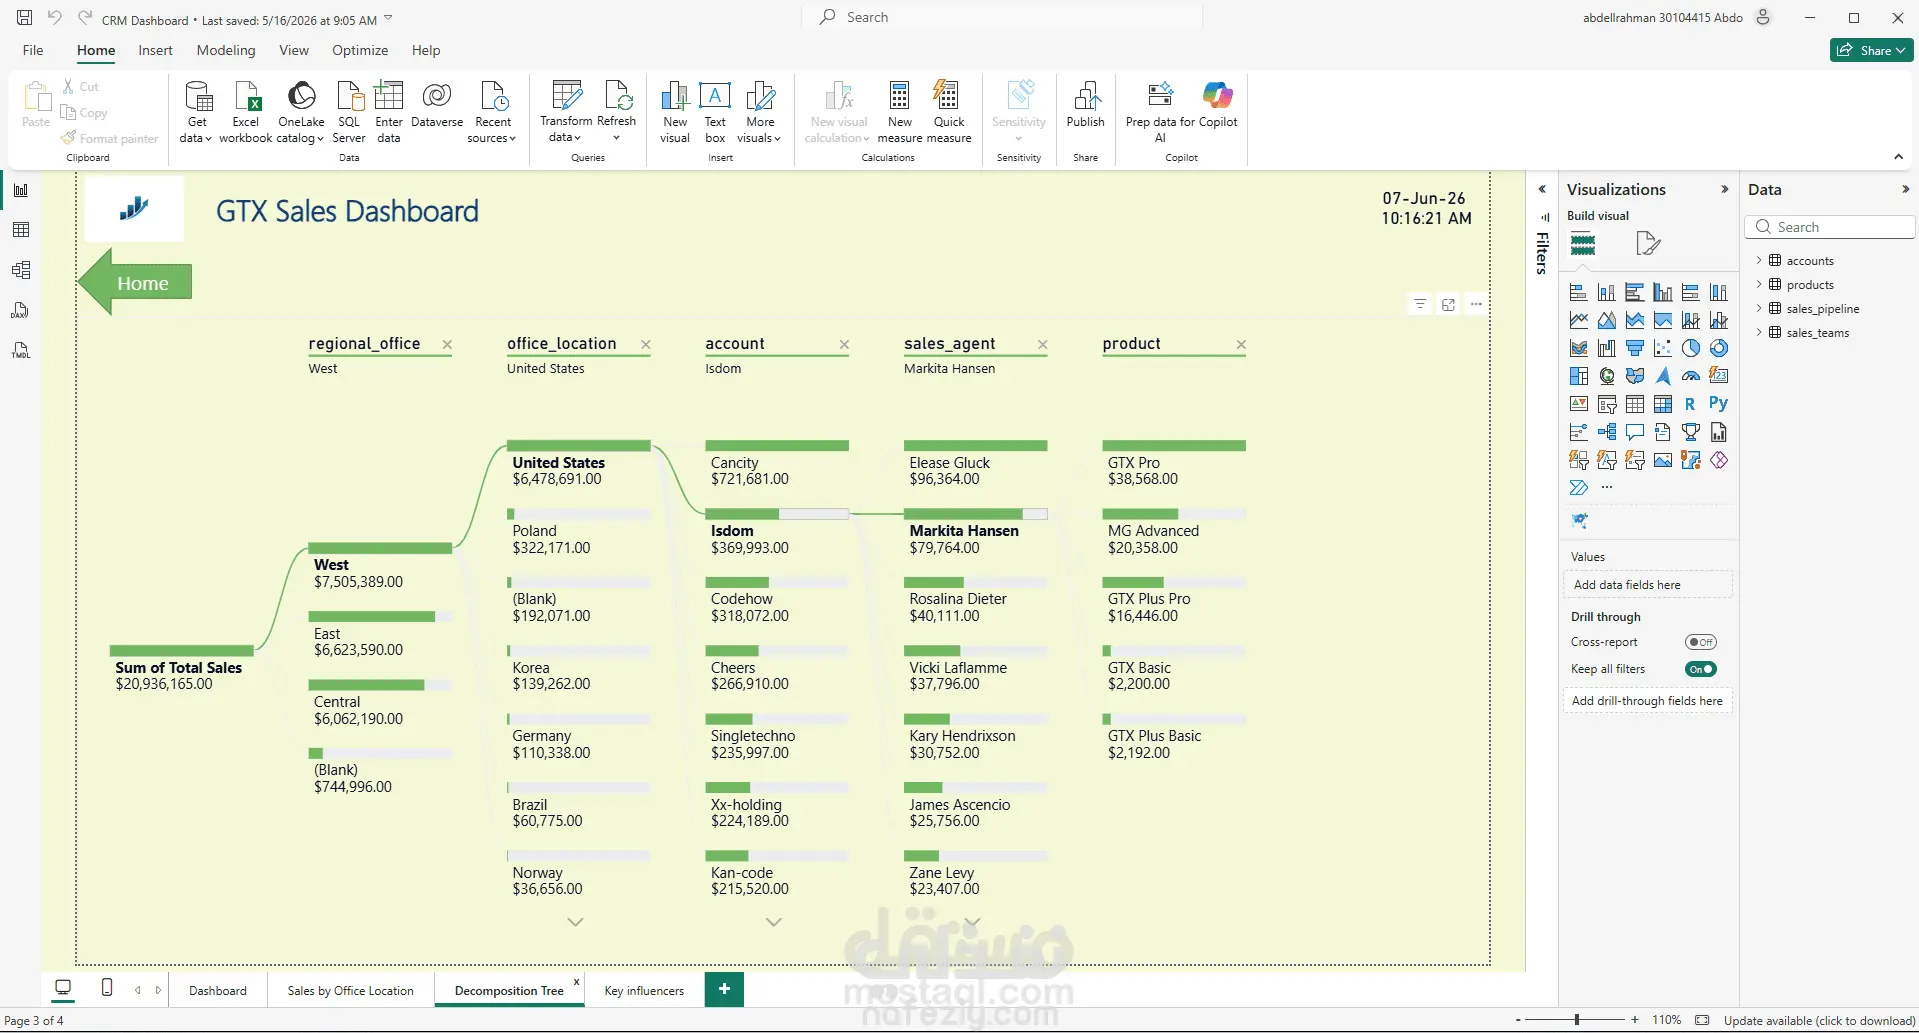Open the Get data source picker
The image size is (1919, 1033).
197,111
